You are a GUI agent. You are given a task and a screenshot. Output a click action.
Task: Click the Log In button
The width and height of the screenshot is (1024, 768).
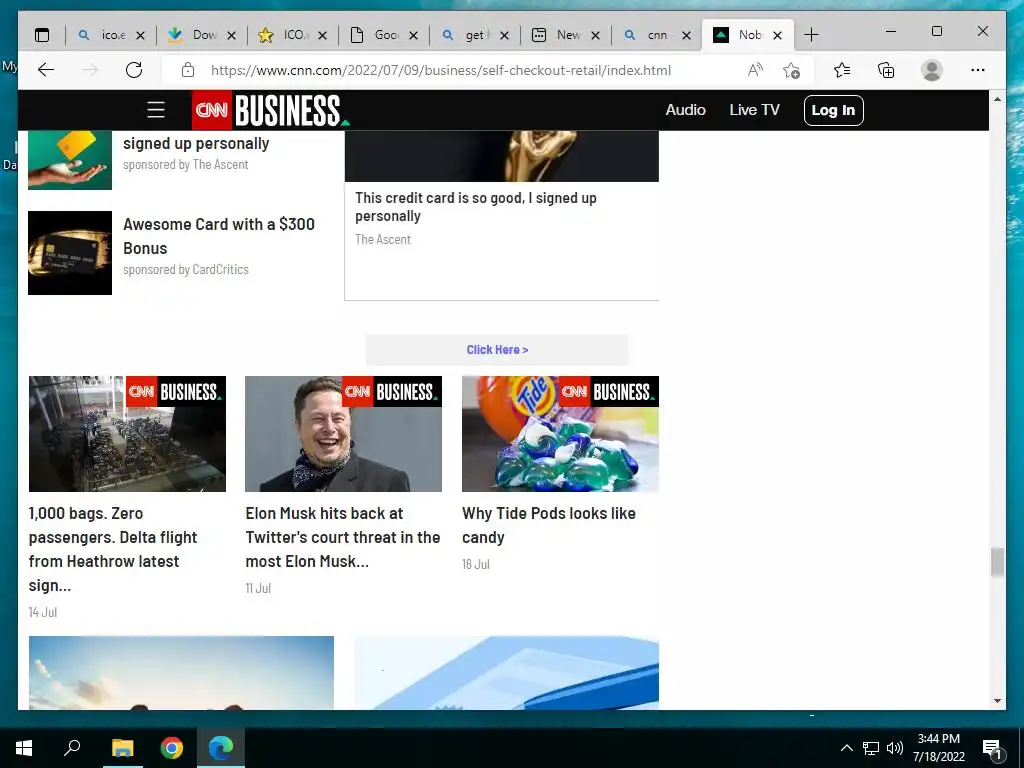(x=833, y=110)
